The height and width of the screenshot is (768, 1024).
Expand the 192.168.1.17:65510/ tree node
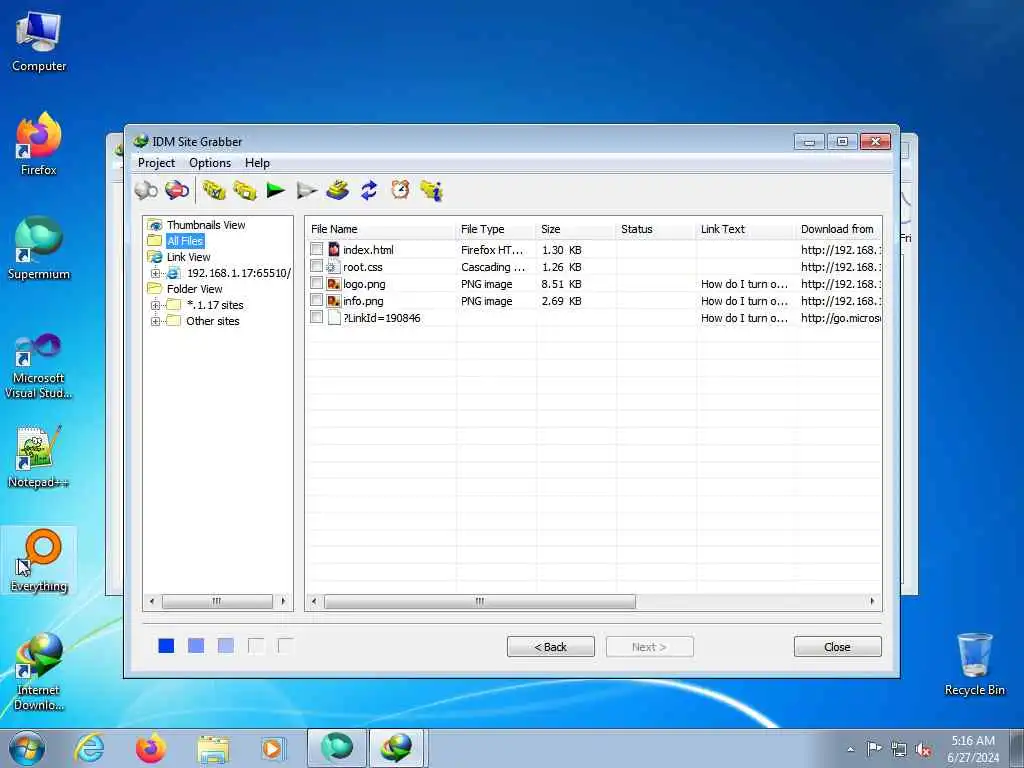tap(155, 273)
